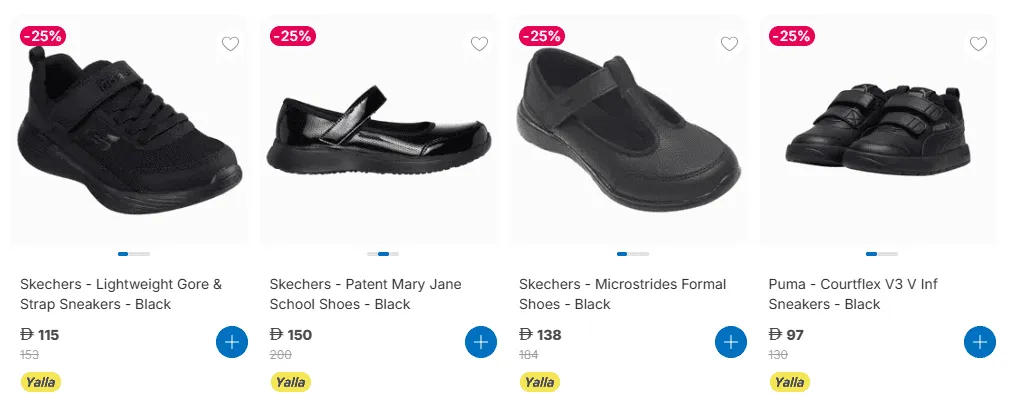Wishlist heart on Skechers Lightweight Gore sneakers

click(230, 44)
